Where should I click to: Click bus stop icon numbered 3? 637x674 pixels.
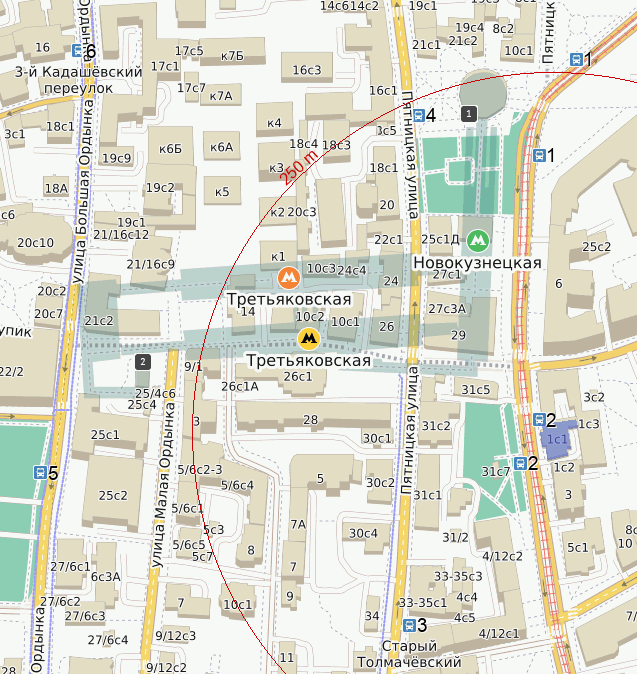409,626
